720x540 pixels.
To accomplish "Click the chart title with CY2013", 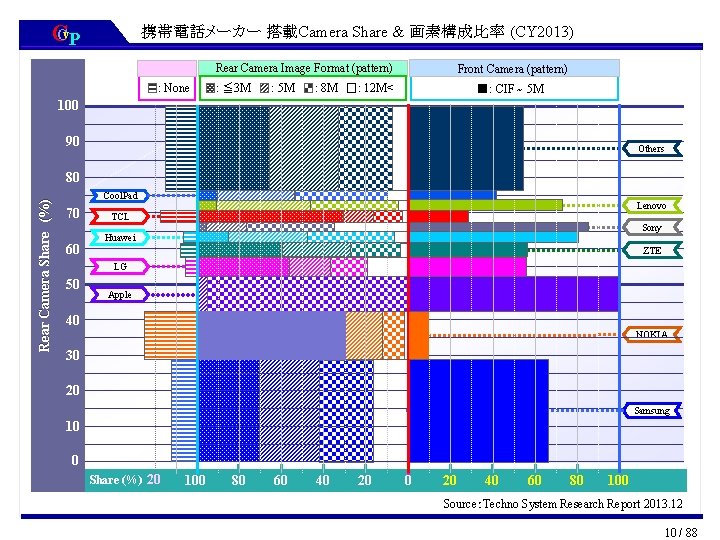I will [x=357, y=32].
